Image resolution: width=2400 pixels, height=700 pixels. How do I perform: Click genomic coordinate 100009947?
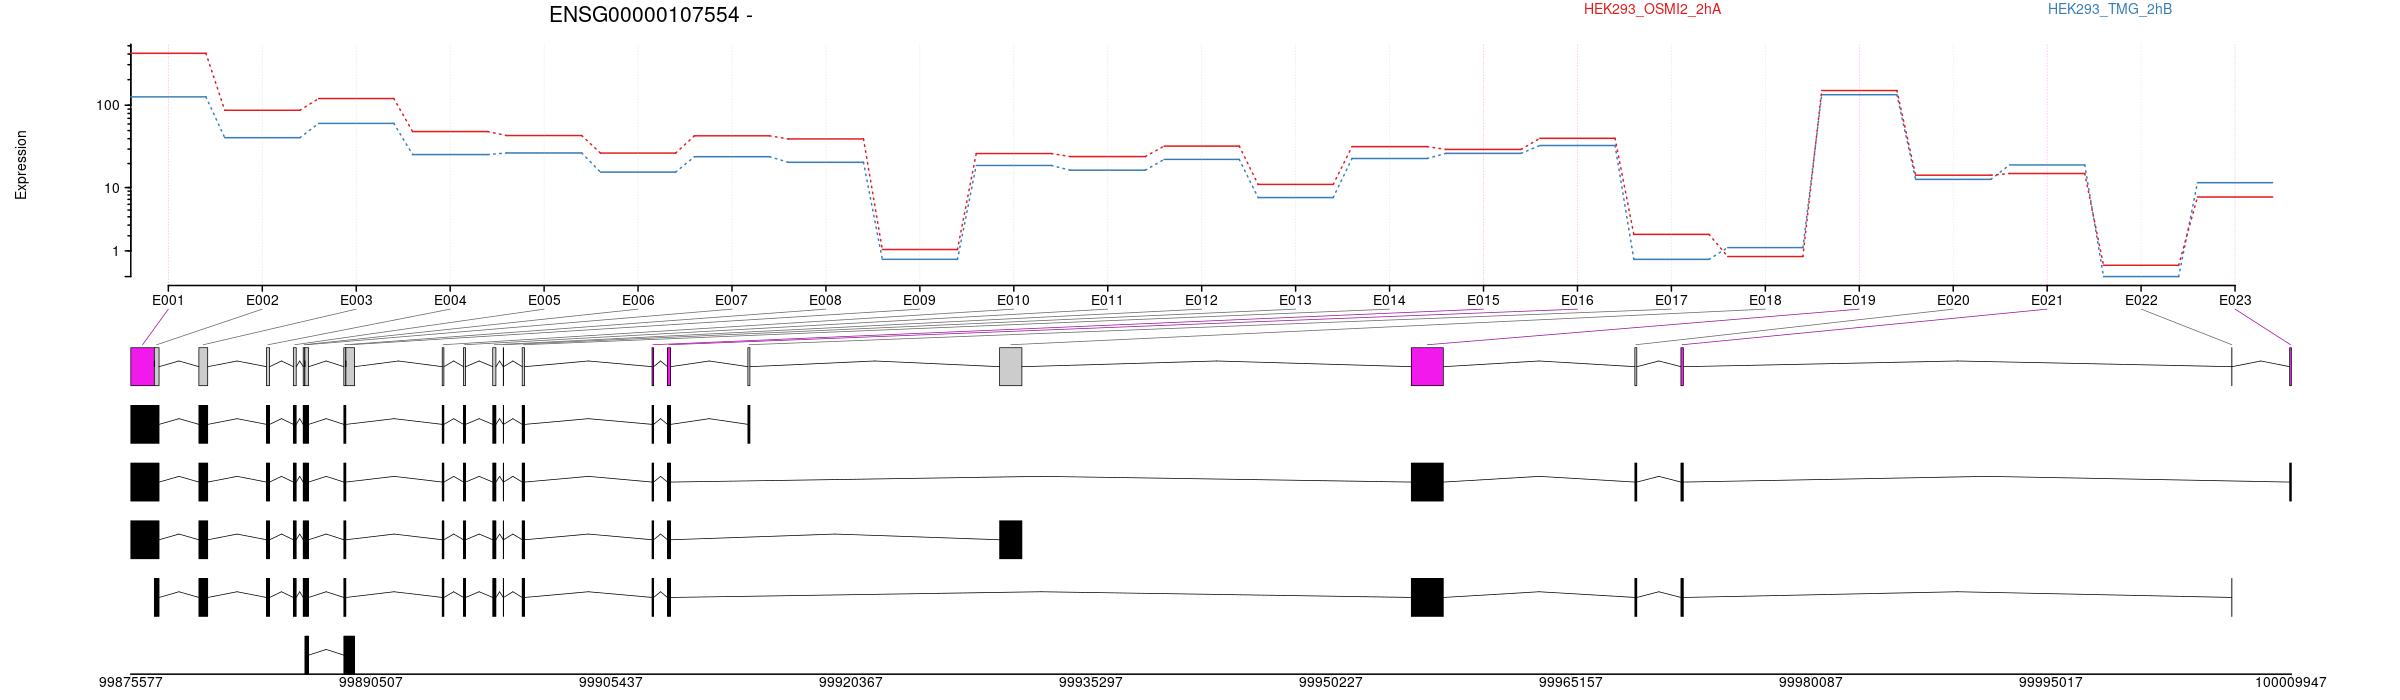[x=2291, y=683]
